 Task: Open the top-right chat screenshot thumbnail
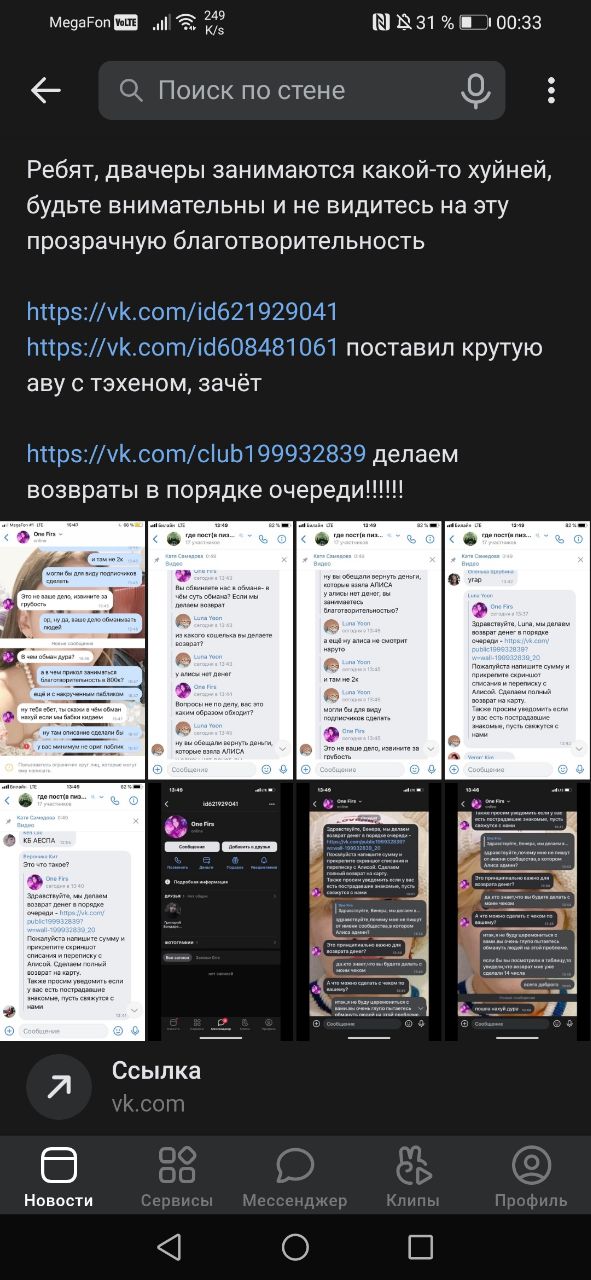click(517, 650)
